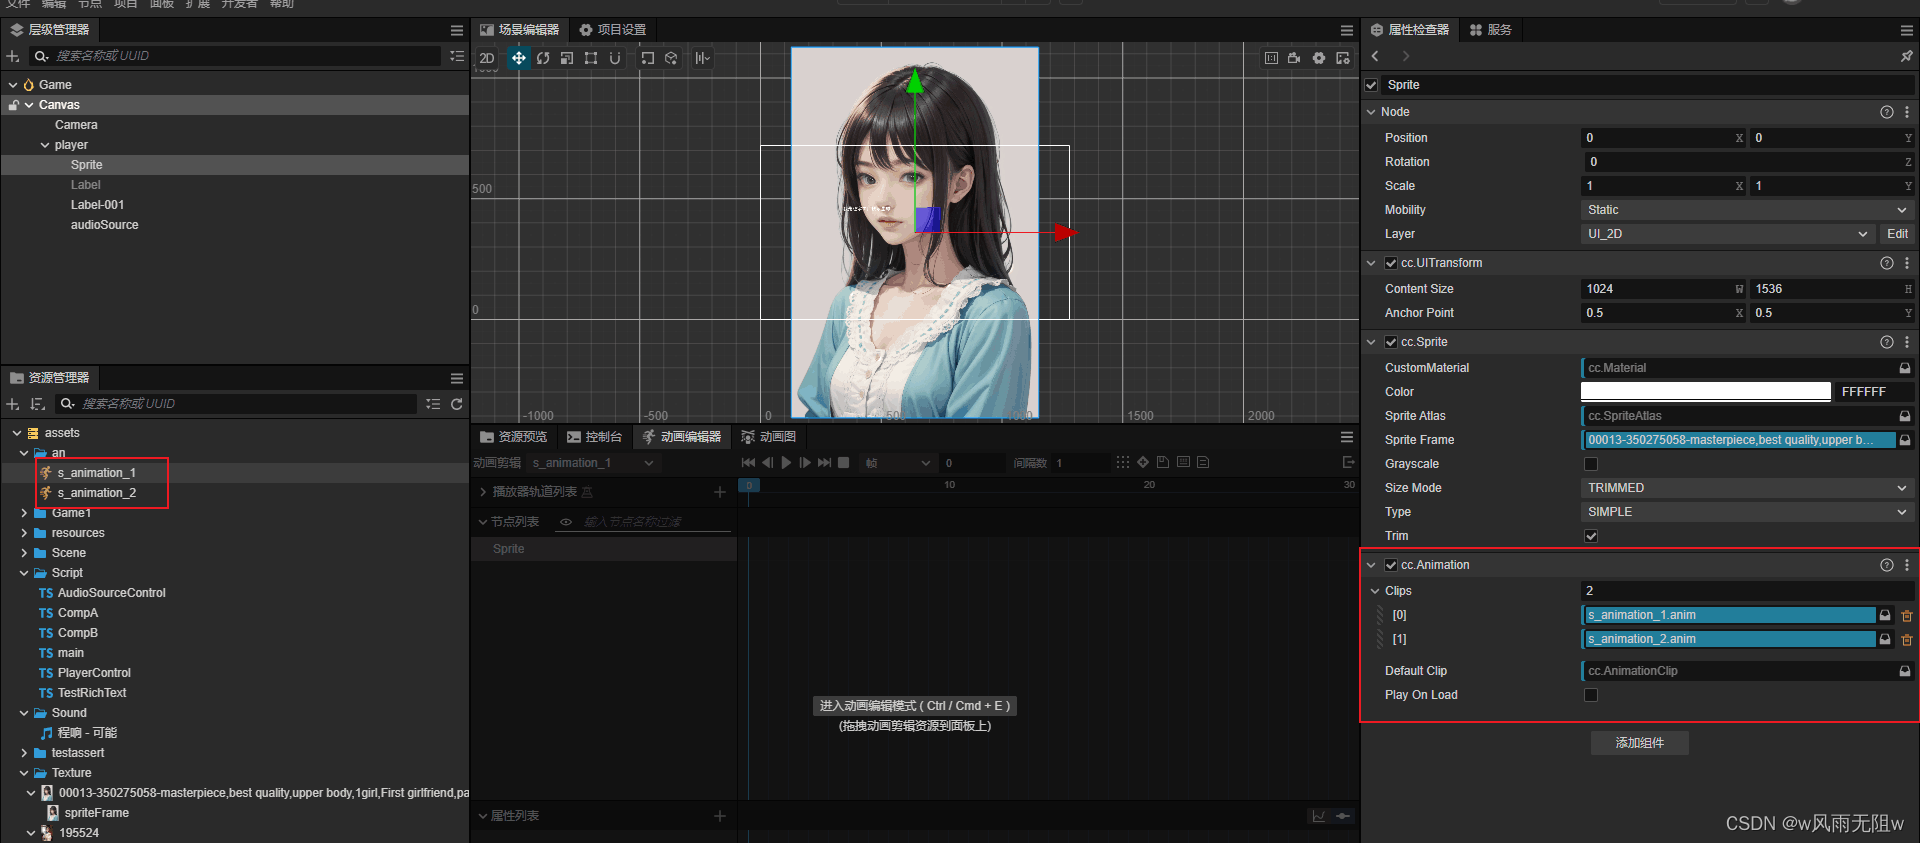Uncheck the Trim checkbox
The height and width of the screenshot is (843, 1920).
point(1591,536)
